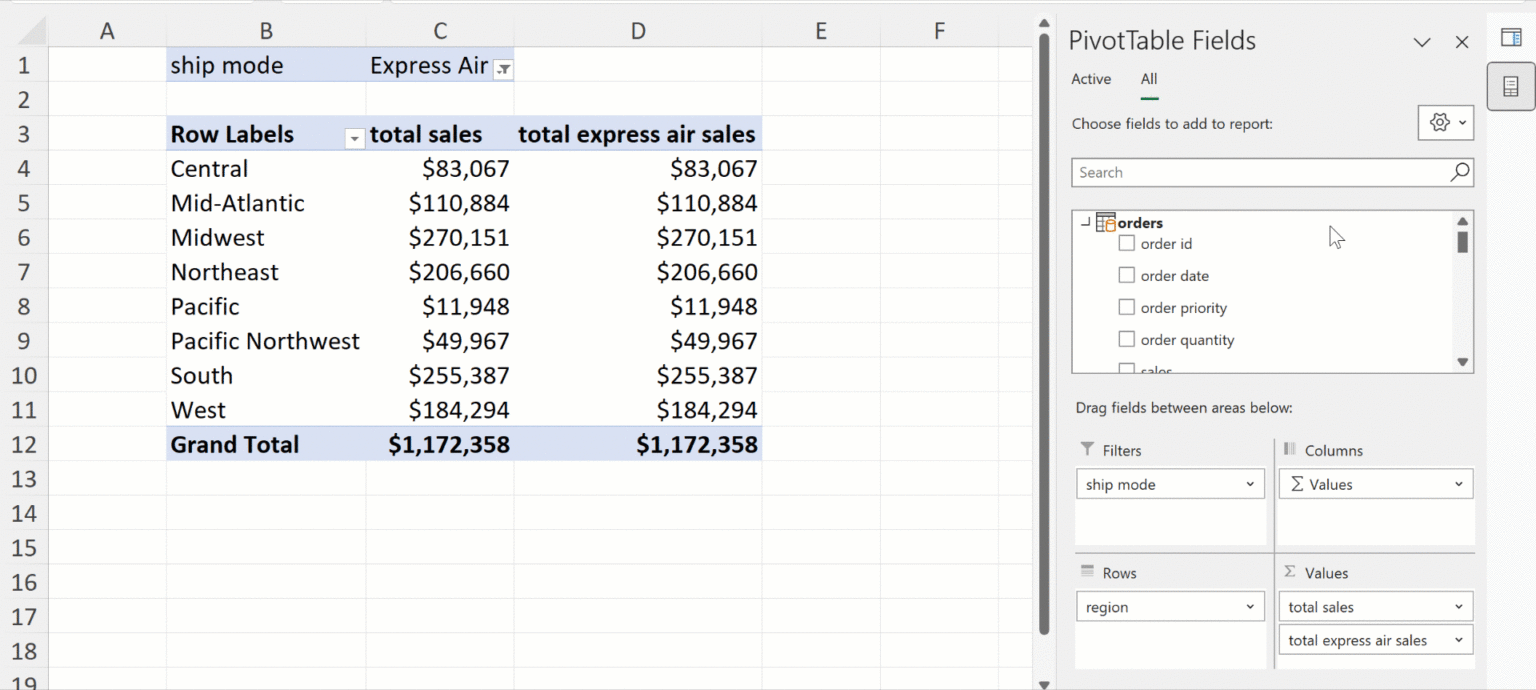Viewport: 1536px width, 690px height.
Task: Close the PivotTable Fields pane
Action: 1462,42
